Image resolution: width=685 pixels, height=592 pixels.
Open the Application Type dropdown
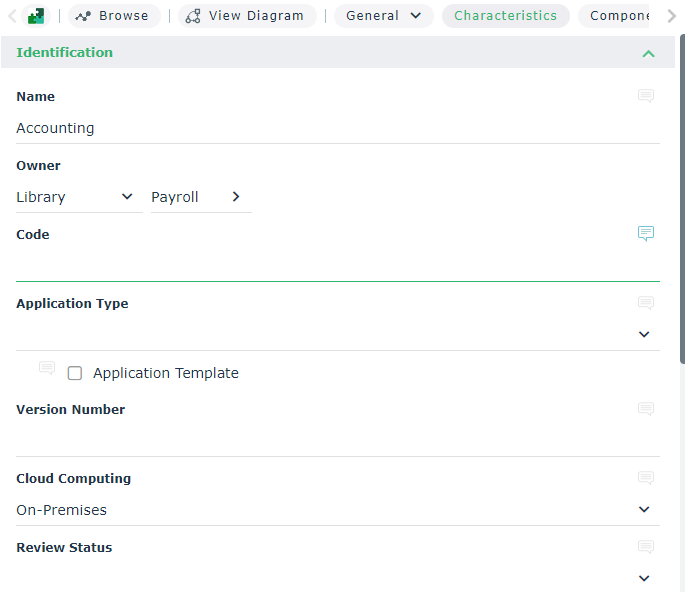(644, 334)
